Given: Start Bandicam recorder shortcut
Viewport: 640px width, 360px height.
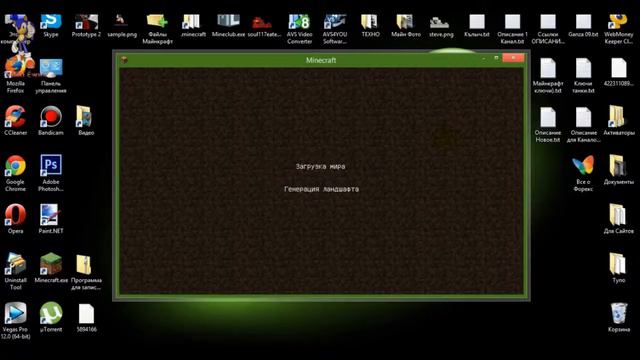Looking at the screenshot, I should (51, 120).
